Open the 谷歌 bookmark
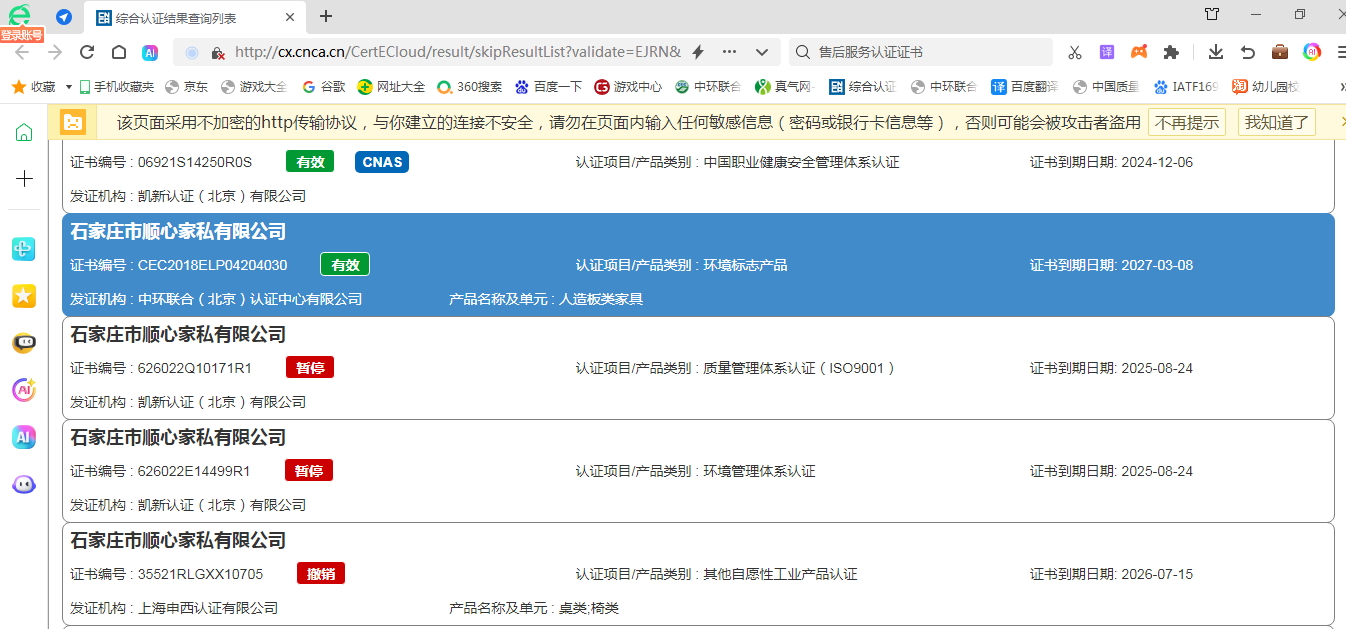Image resolution: width=1346 pixels, height=629 pixels. tap(324, 87)
